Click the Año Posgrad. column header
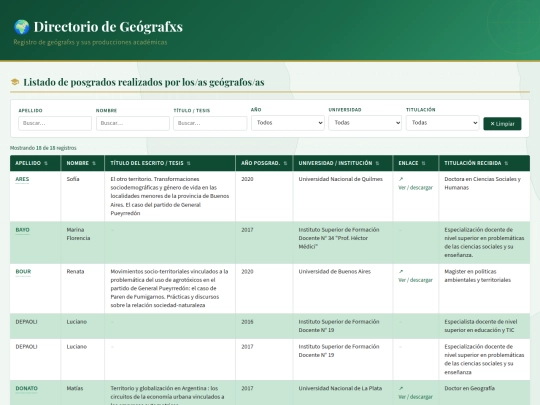Screen dimensions: 540x405 (264, 163)
